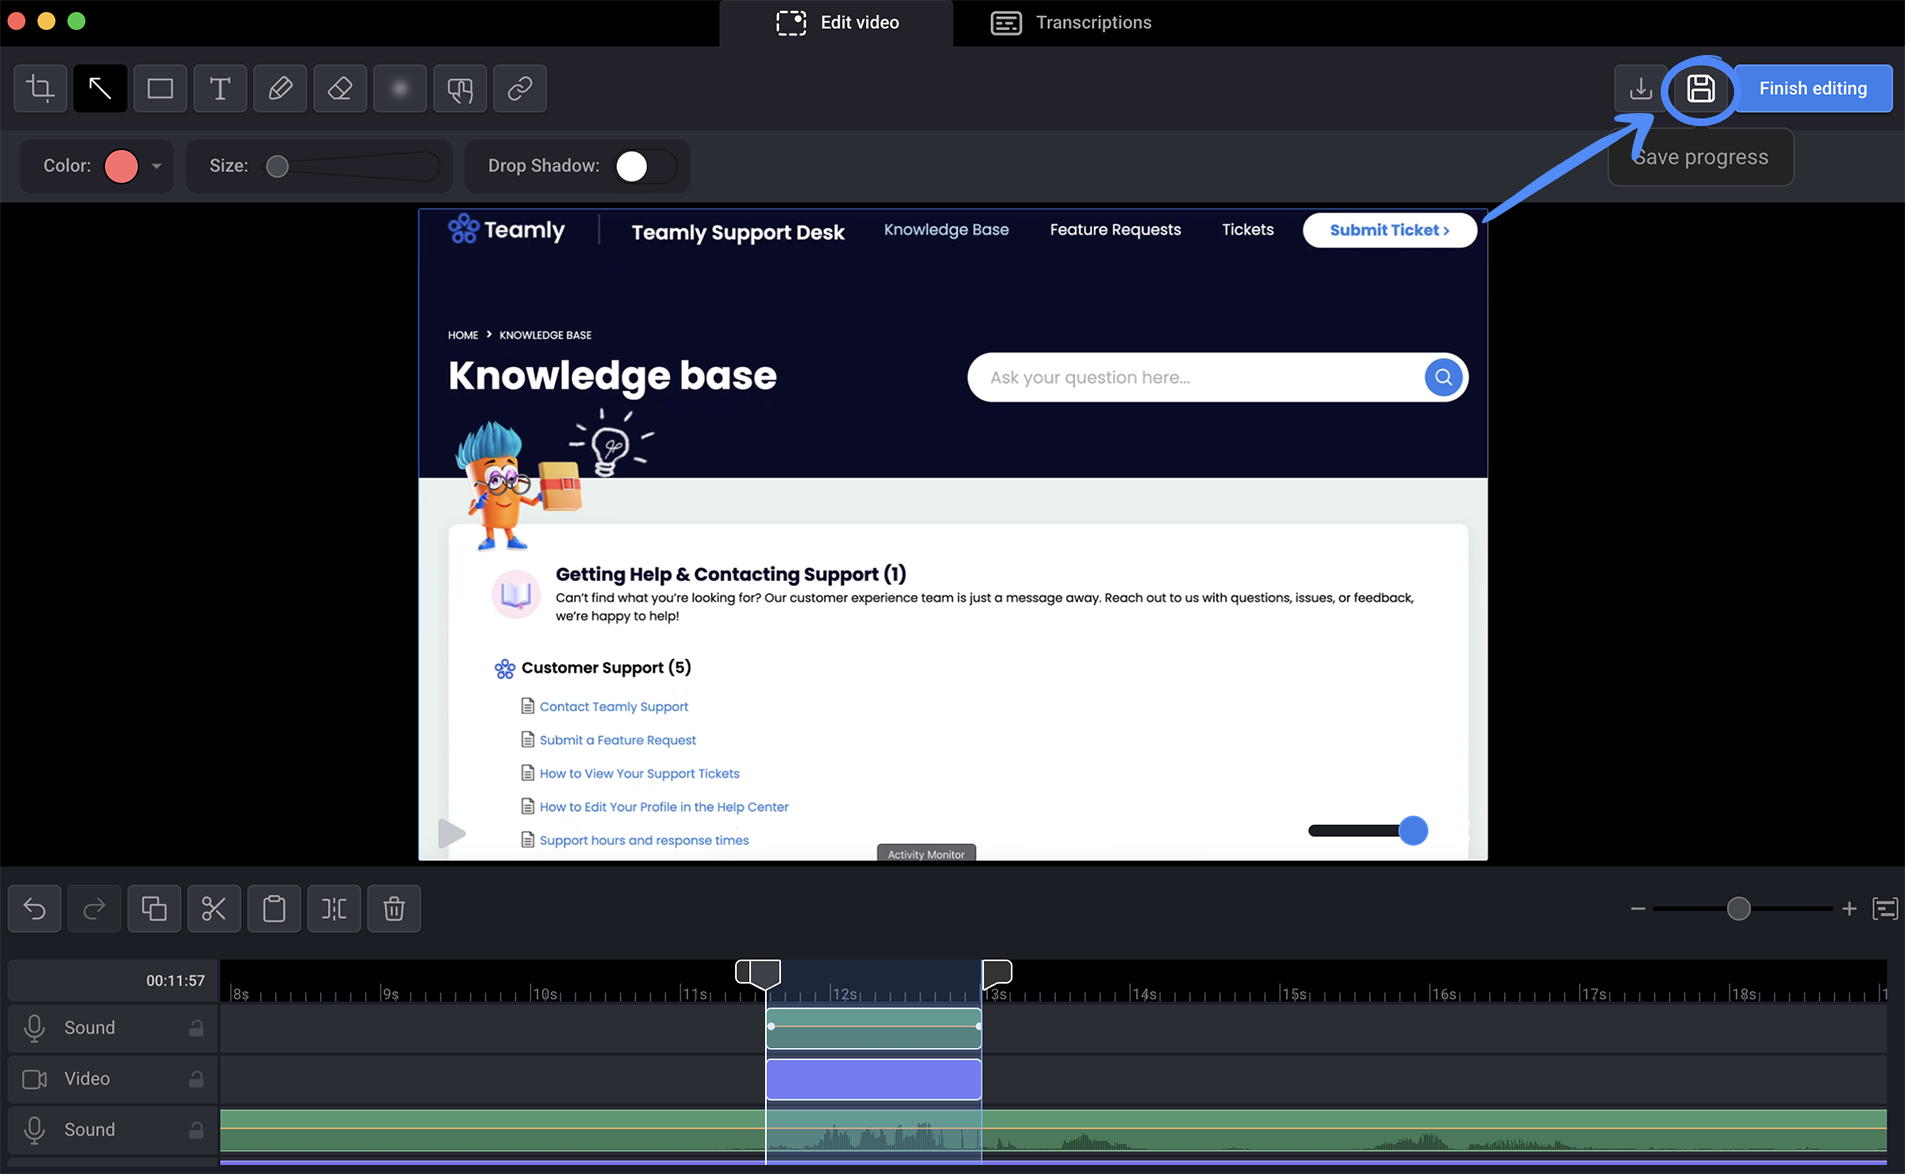
Task: Select the Rectangle shape tool
Action: click(x=160, y=89)
